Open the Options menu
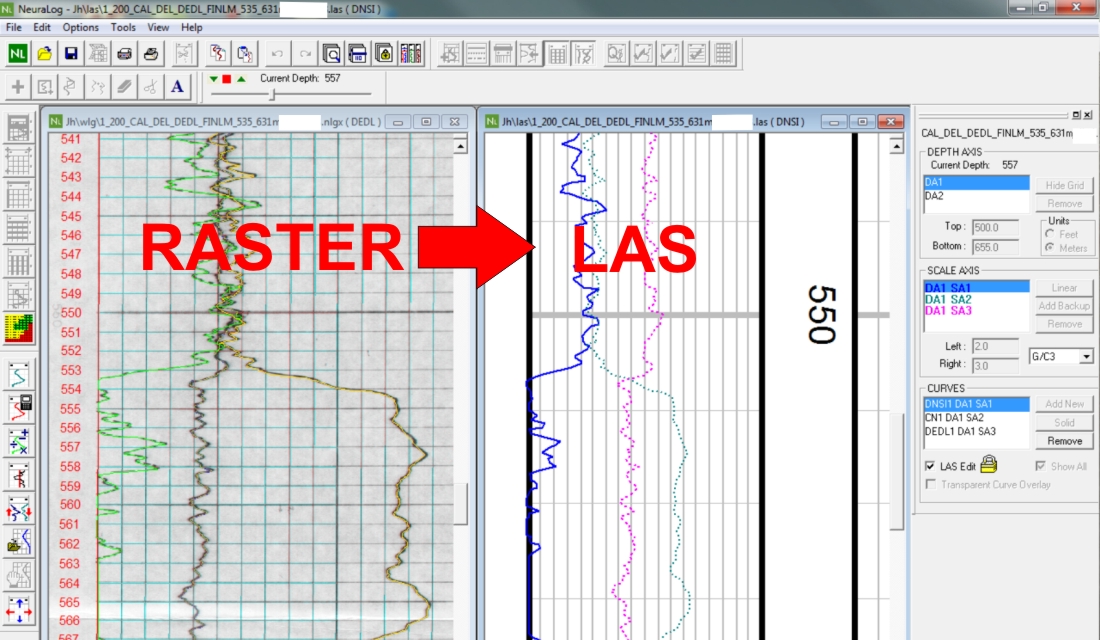This screenshot has height=640, width=1100. (x=81, y=27)
